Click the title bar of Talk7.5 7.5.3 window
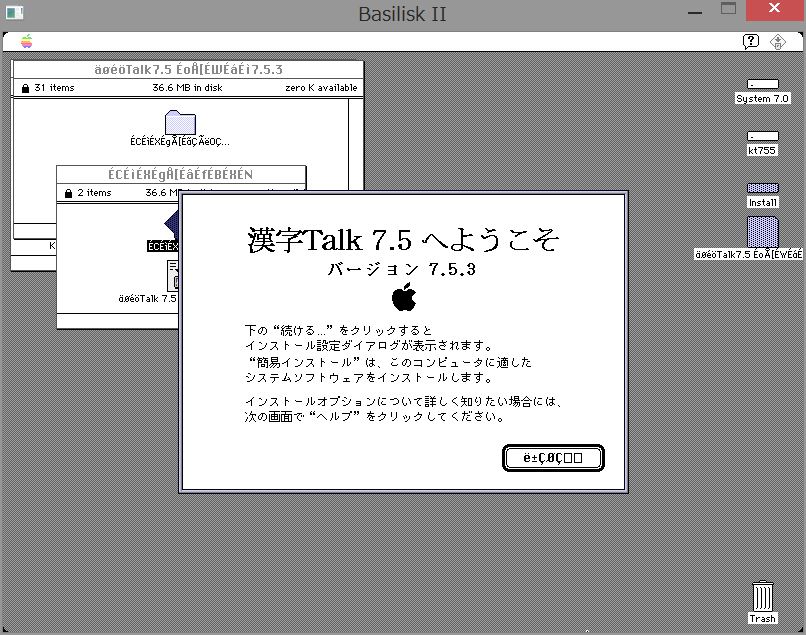Screen dimensions: 806x635 tap(188, 69)
